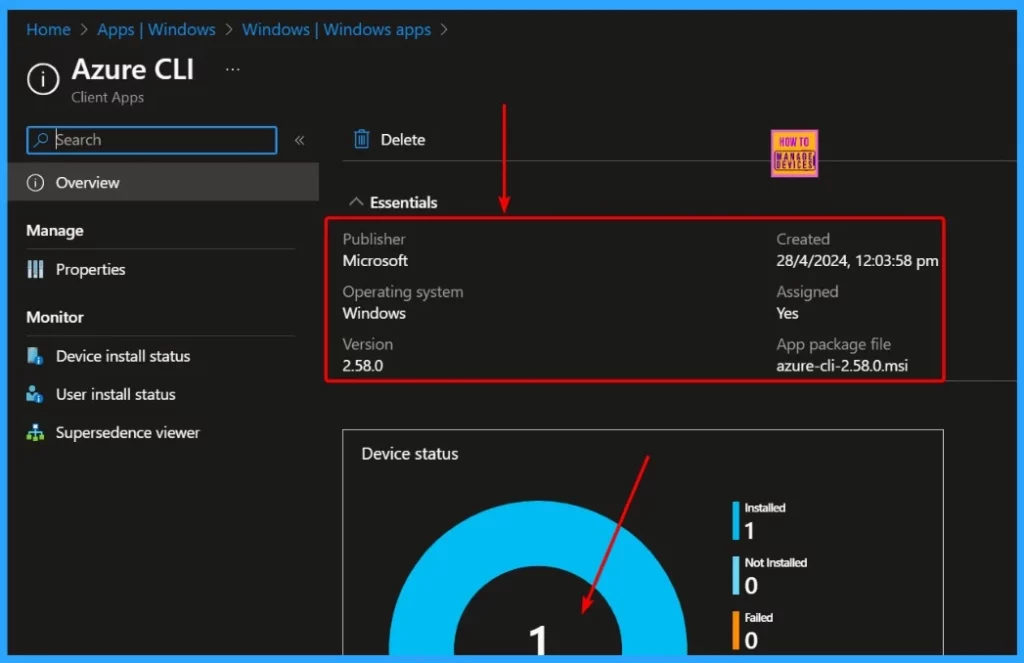Select the Windows operating system value
The image size is (1024, 663).
(x=374, y=313)
